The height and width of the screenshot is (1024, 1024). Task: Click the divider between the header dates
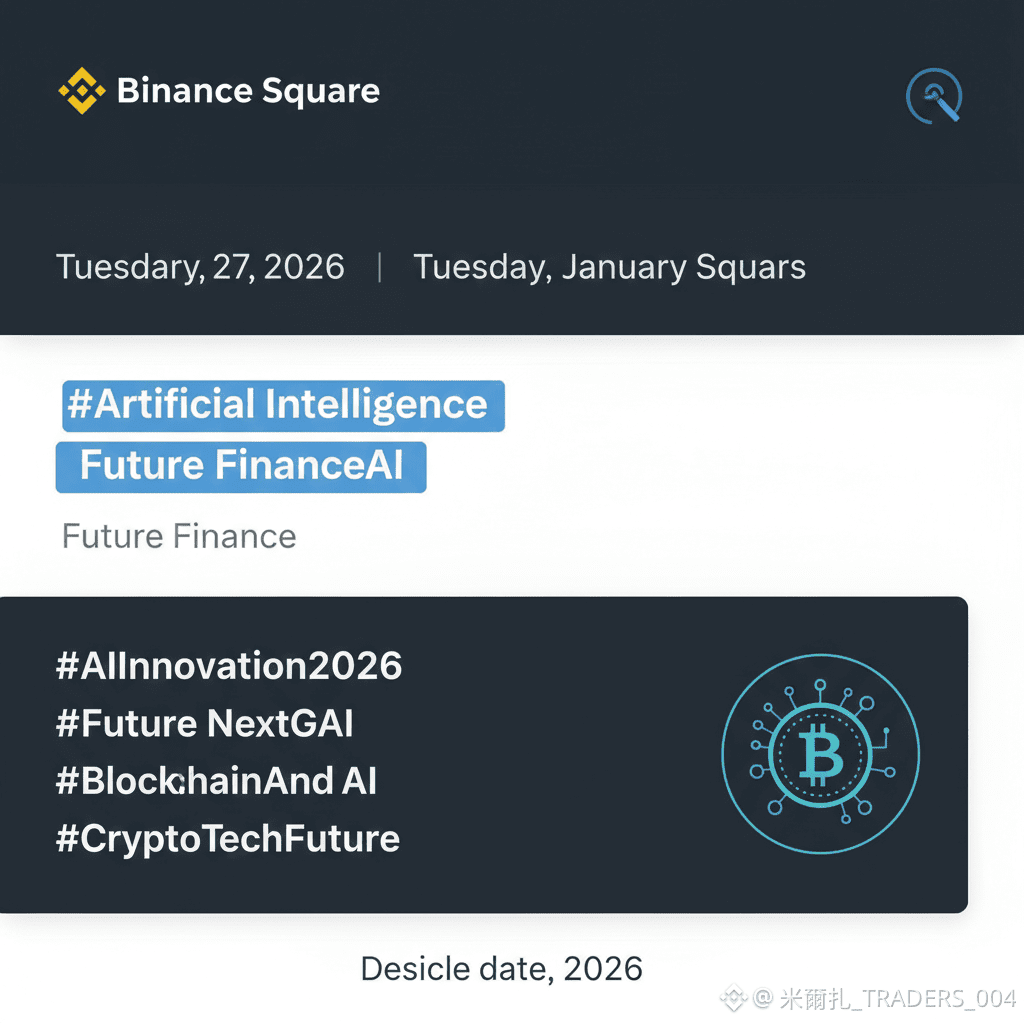[380, 268]
